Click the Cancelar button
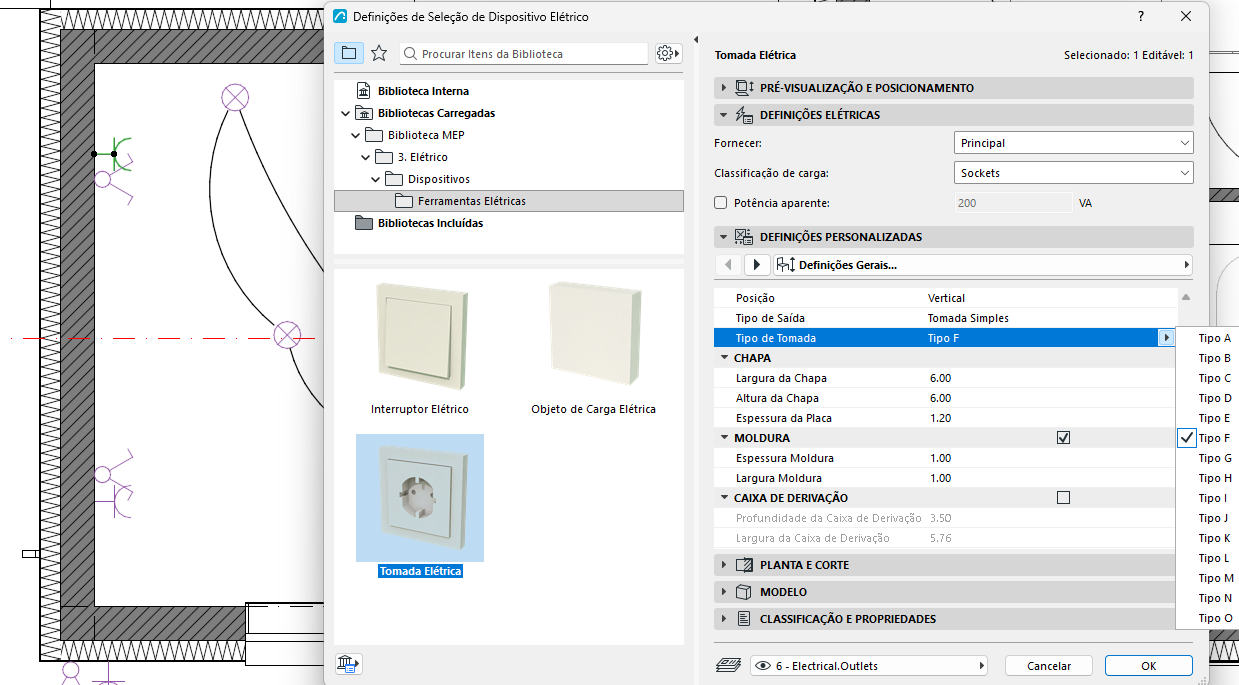 pyautogui.click(x=1049, y=666)
